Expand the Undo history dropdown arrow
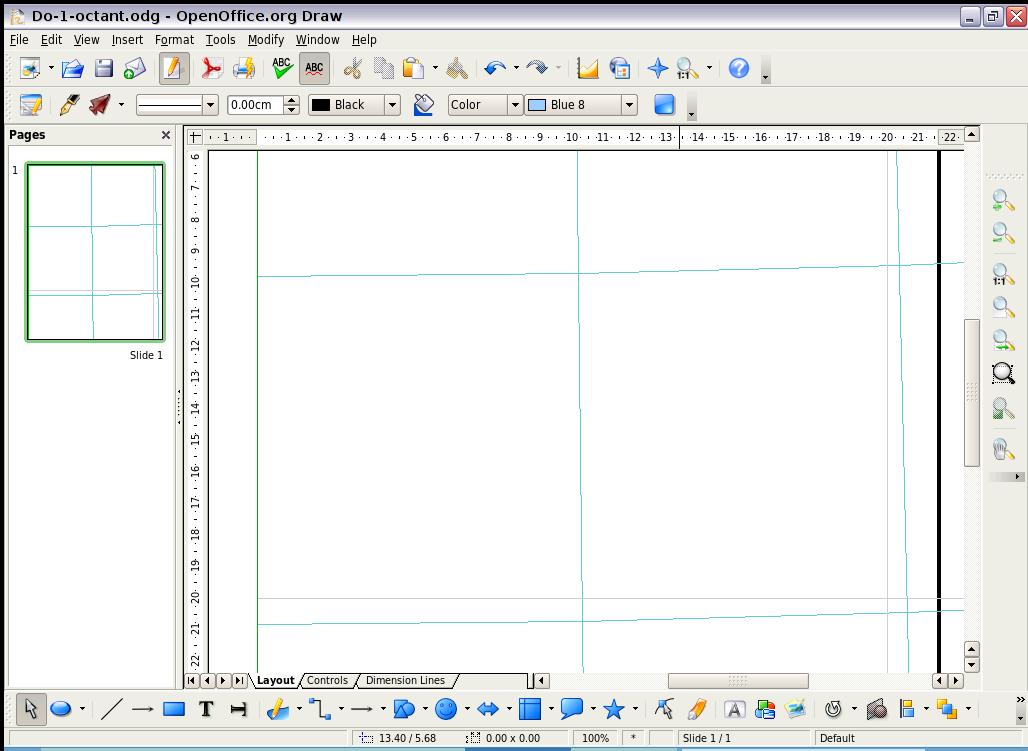The height and width of the screenshot is (751, 1028). pos(516,68)
